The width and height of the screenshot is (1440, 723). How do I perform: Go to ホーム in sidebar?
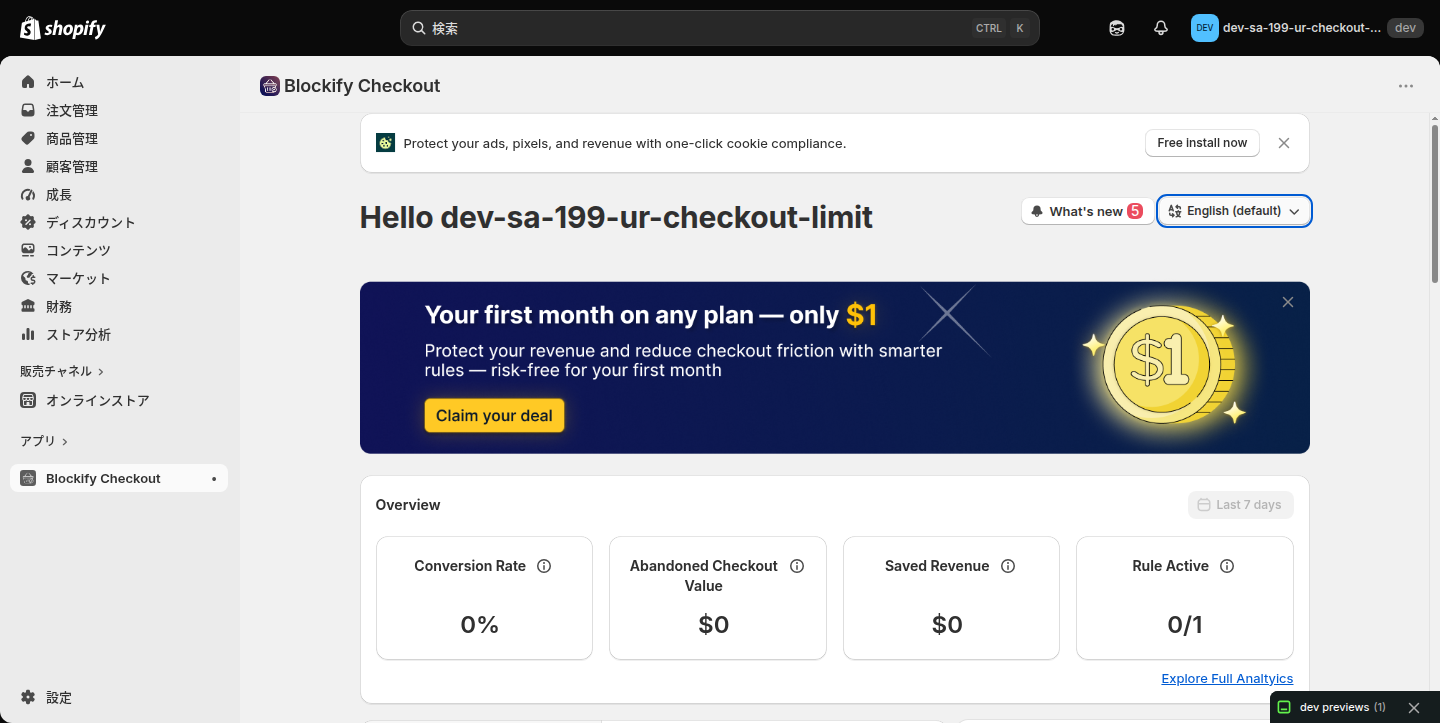point(119,82)
